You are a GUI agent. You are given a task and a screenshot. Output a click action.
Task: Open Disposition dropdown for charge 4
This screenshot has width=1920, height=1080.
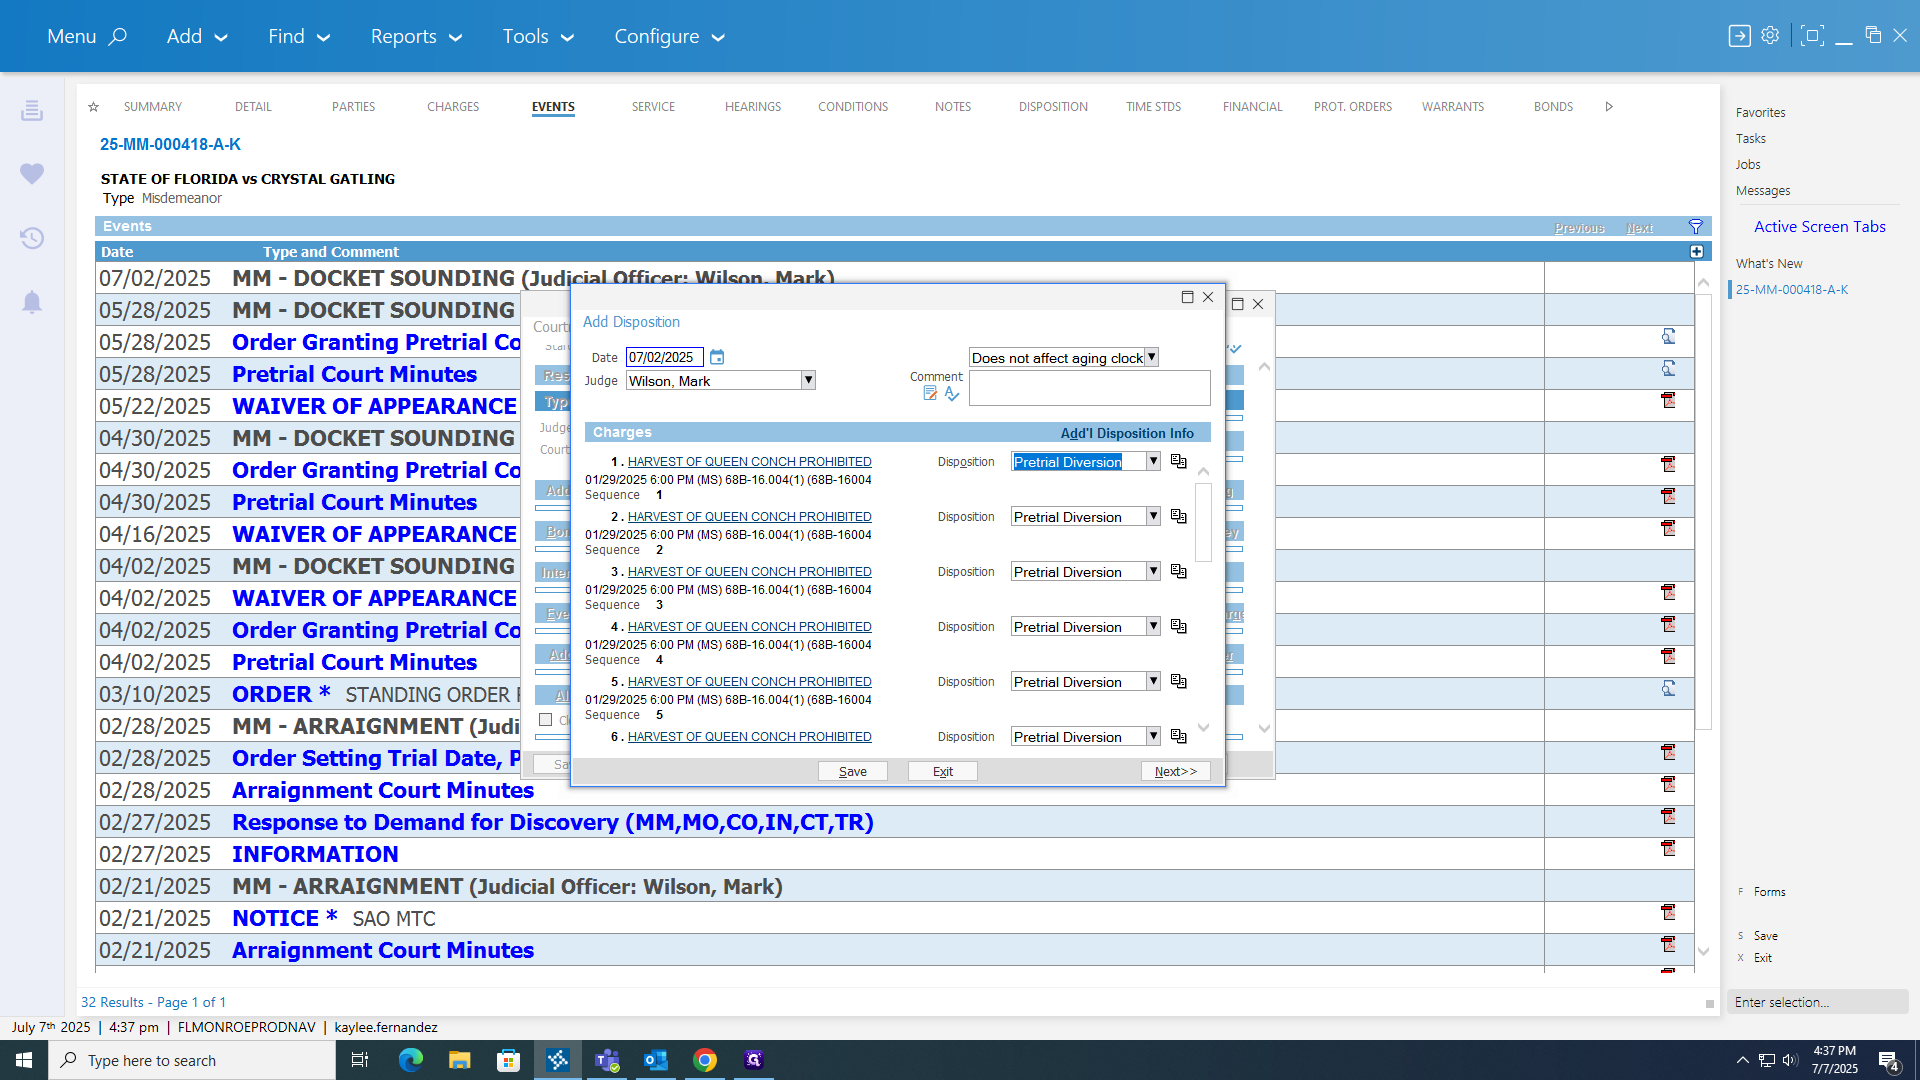coord(1153,626)
